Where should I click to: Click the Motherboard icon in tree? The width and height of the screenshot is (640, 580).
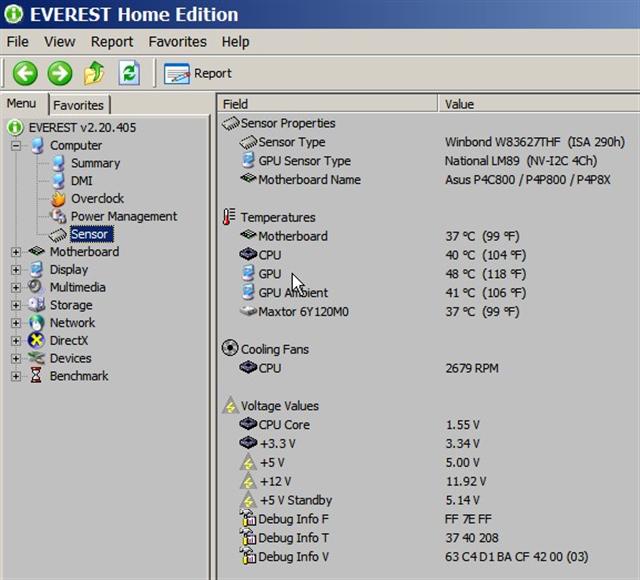tap(36, 251)
